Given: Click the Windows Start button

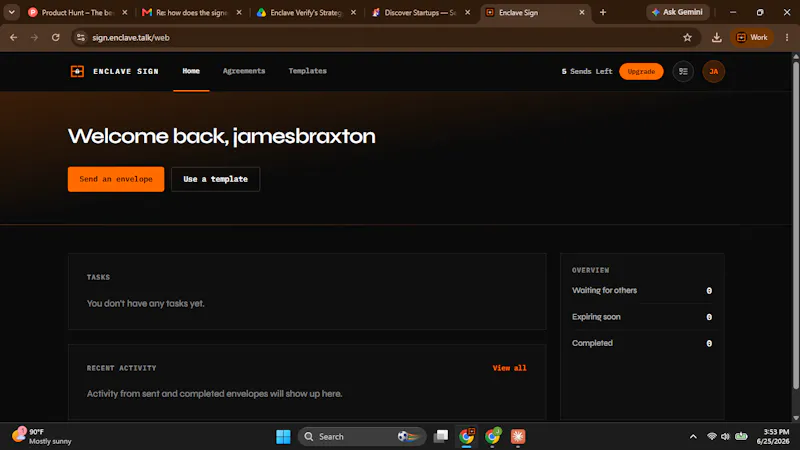Looking at the screenshot, I should [x=283, y=437].
